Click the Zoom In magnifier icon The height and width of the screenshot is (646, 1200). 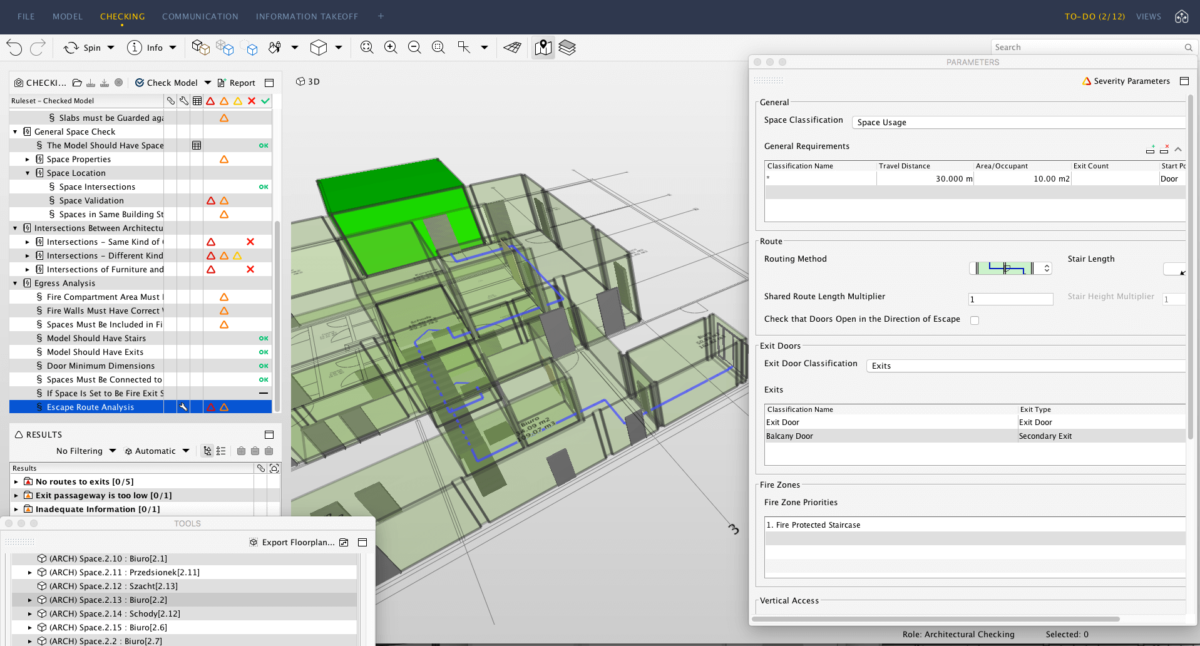[390, 47]
